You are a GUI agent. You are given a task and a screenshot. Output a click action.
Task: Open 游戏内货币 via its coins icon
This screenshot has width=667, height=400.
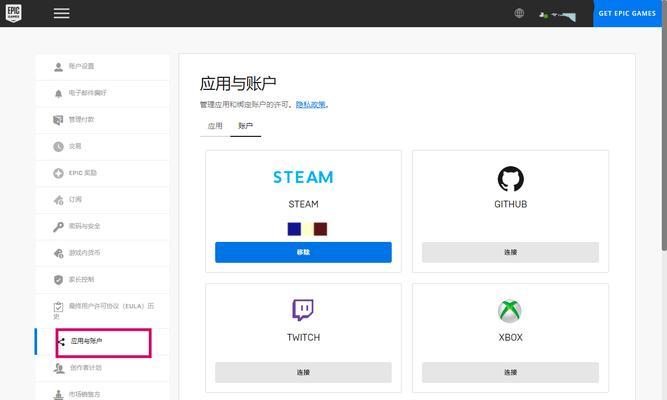tap(58, 253)
